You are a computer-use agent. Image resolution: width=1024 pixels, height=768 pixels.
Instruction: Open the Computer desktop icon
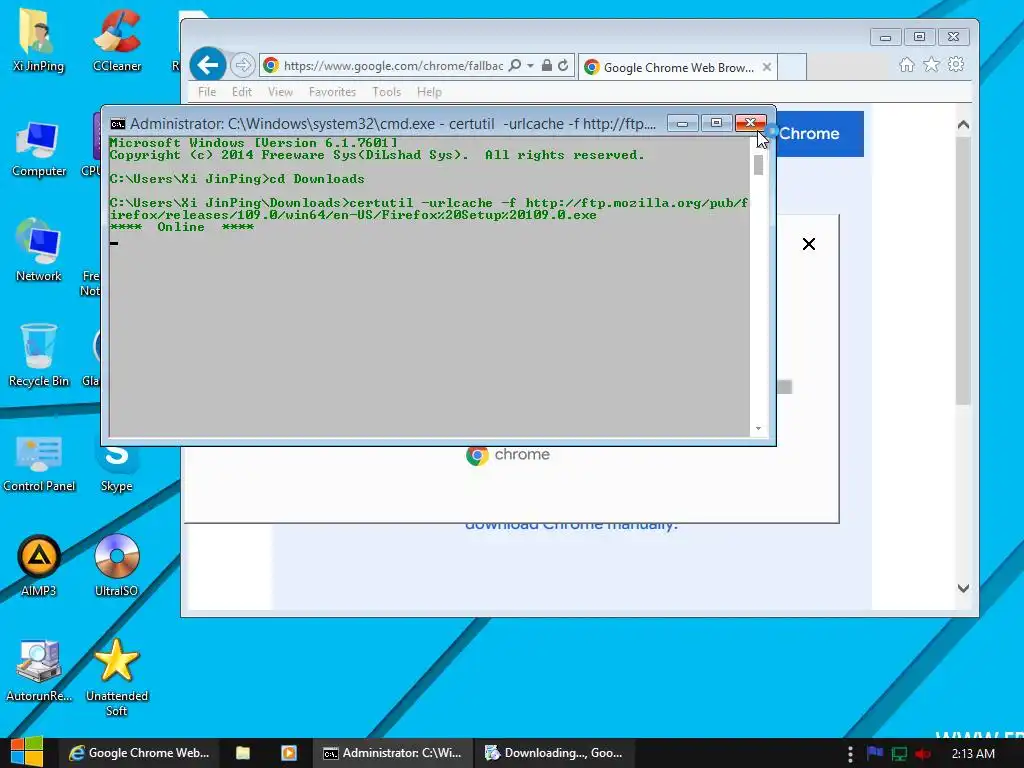click(x=39, y=149)
